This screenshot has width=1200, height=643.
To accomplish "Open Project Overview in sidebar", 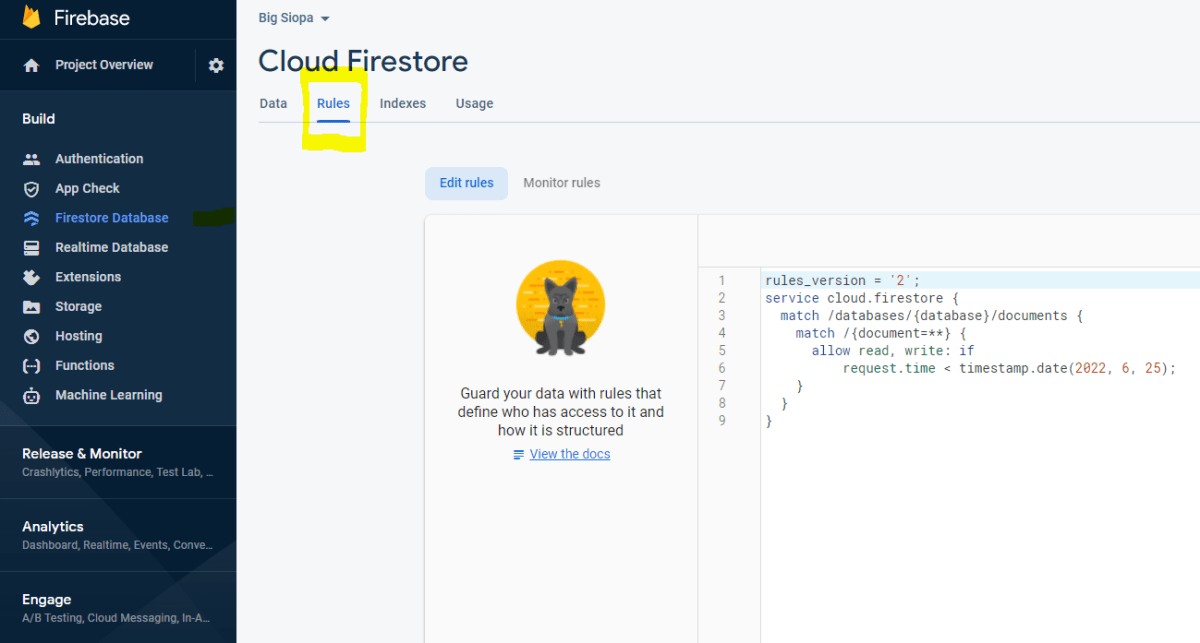I will [104, 65].
